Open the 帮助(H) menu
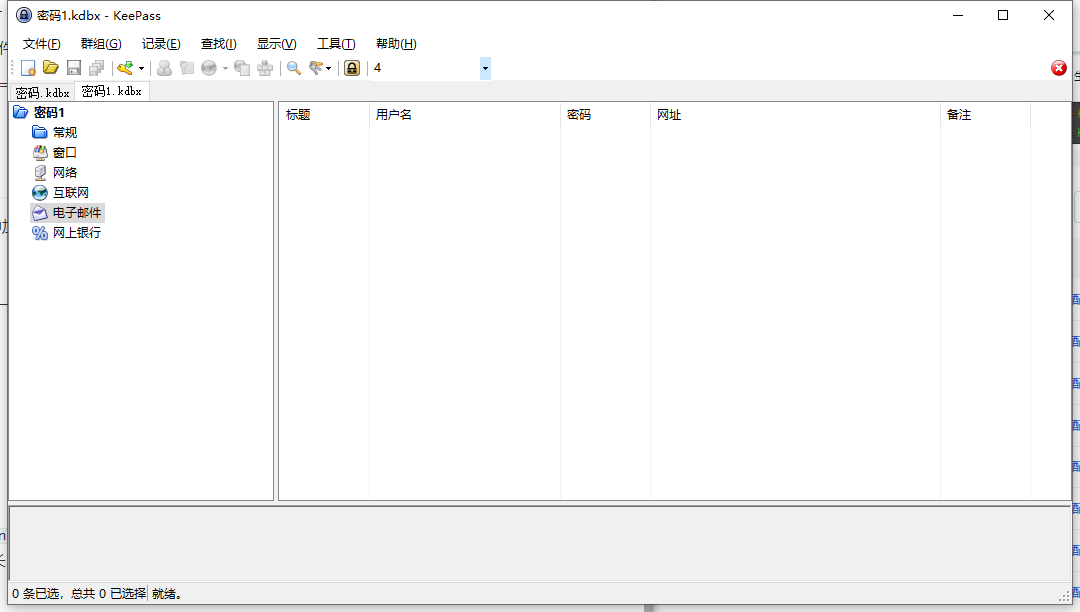 pyautogui.click(x=396, y=44)
